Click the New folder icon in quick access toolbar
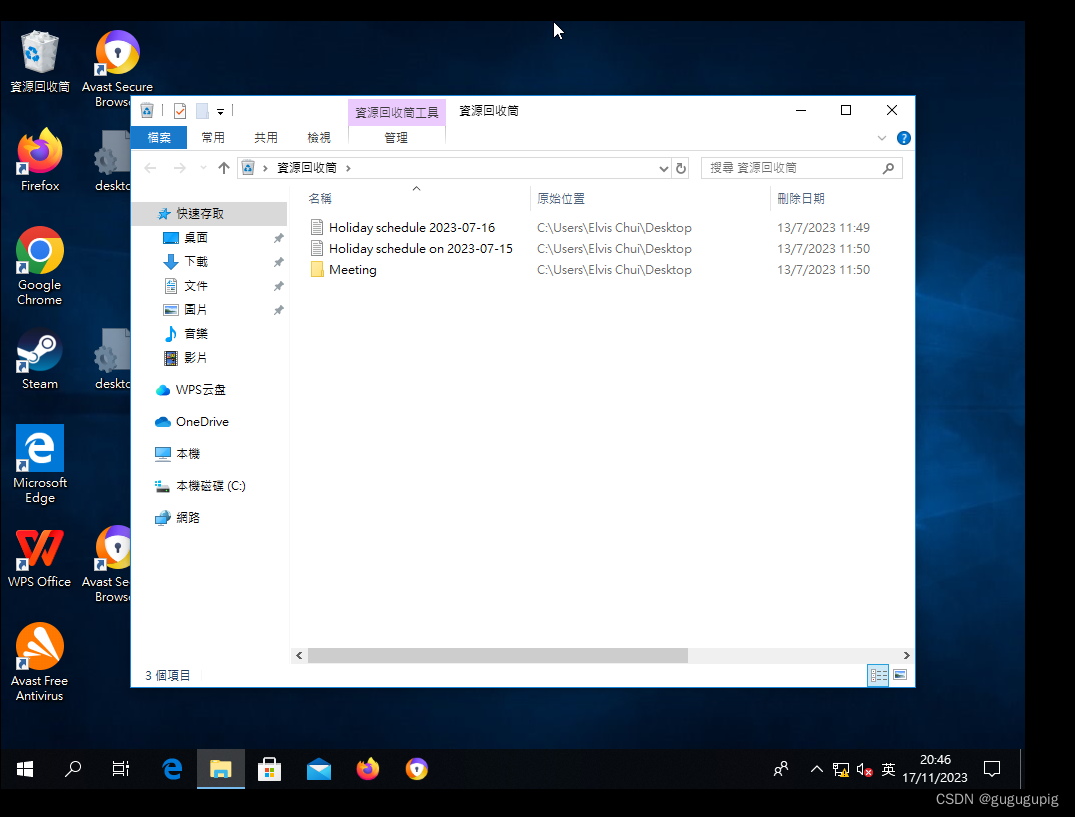1075x817 pixels. 202,110
